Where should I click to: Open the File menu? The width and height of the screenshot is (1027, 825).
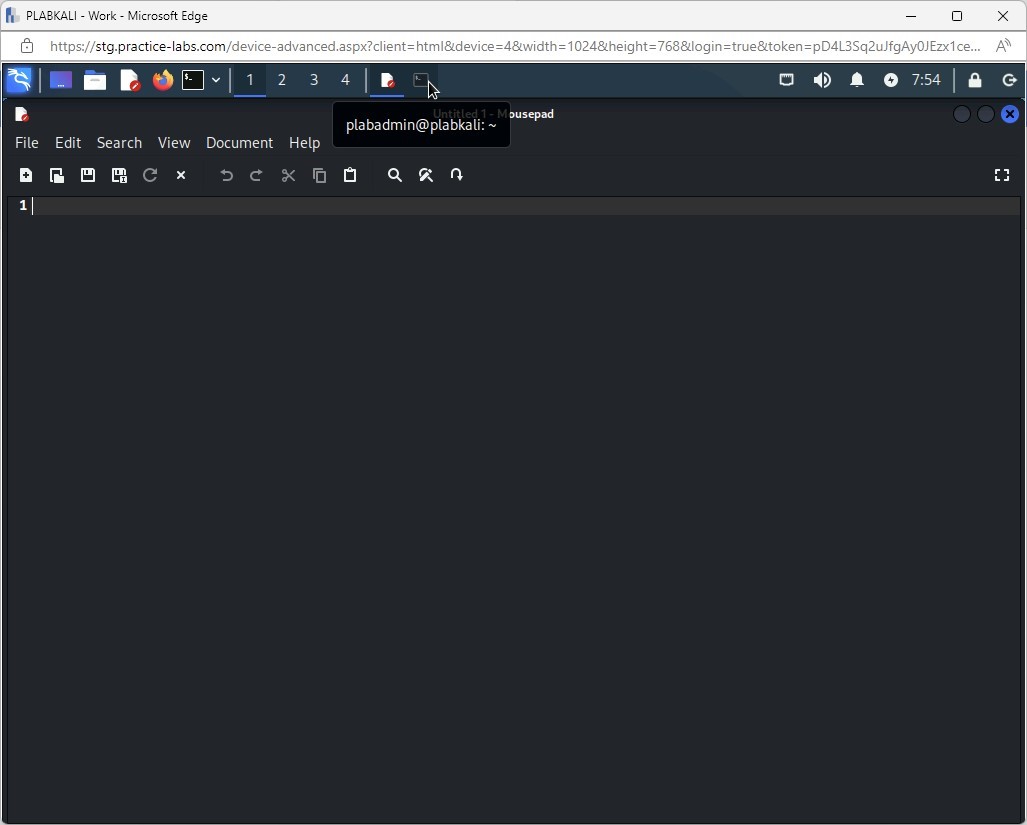point(27,143)
